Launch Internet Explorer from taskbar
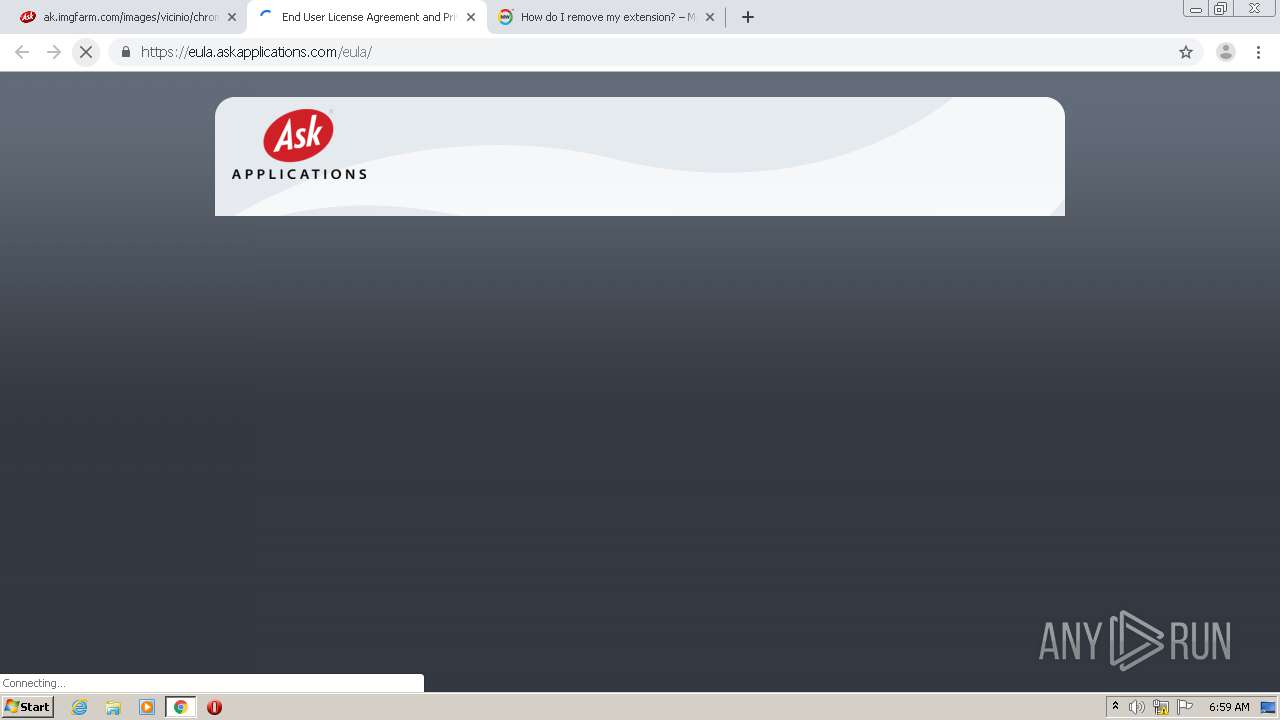 (80, 707)
